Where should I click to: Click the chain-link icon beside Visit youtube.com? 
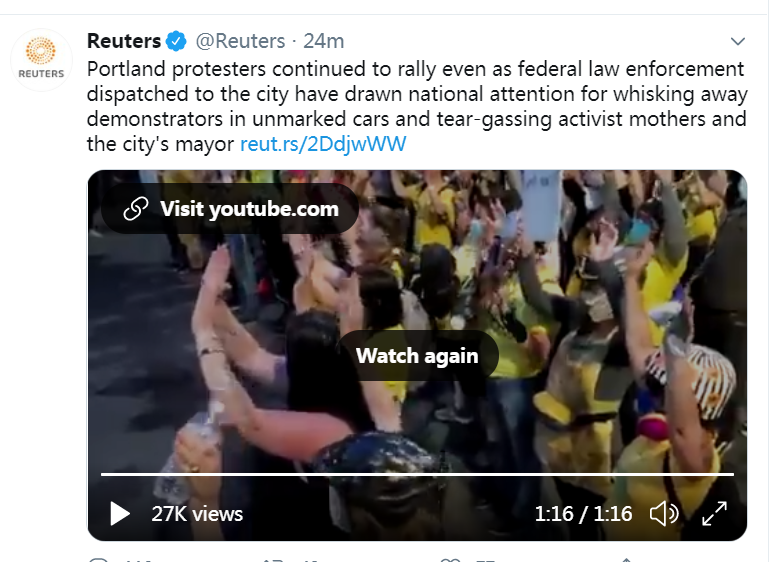point(135,209)
